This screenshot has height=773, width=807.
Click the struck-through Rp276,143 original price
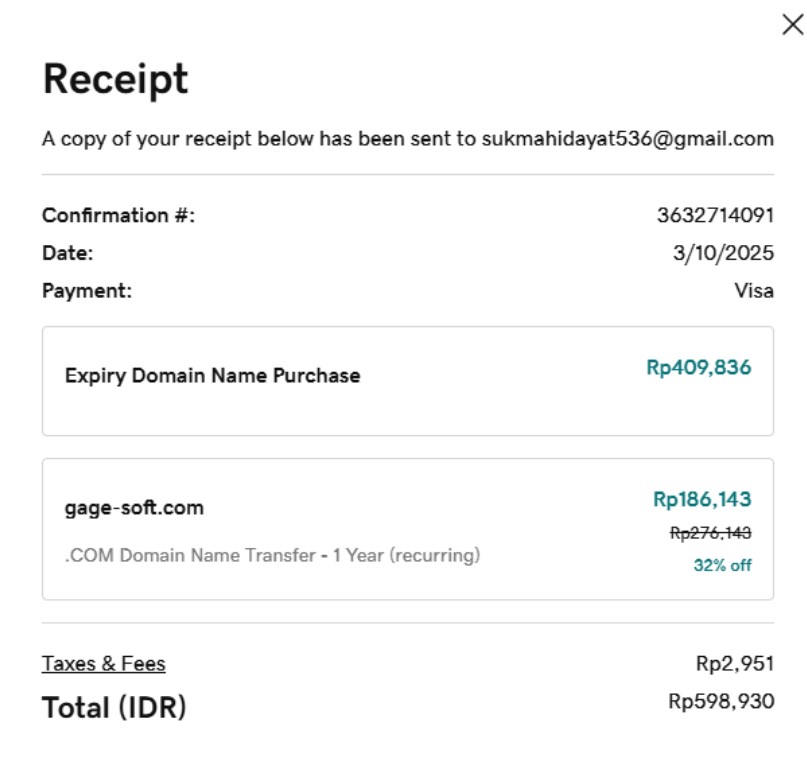pyautogui.click(x=710, y=534)
